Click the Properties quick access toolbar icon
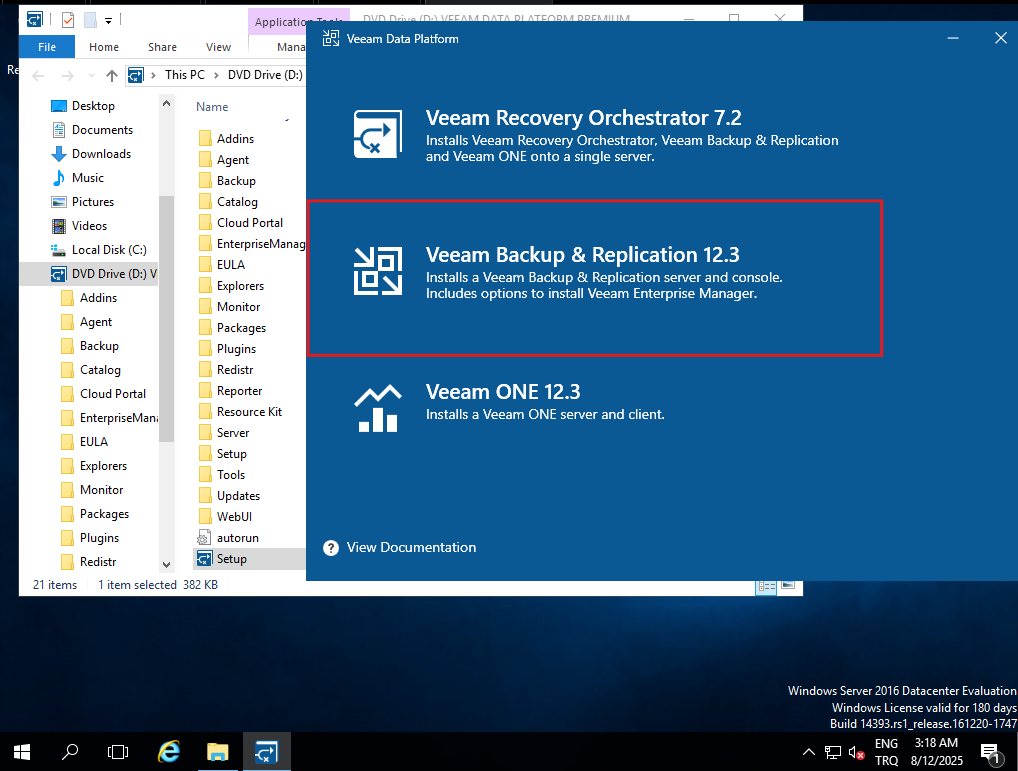The image size is (1018, 771). [x=68, y=20]
